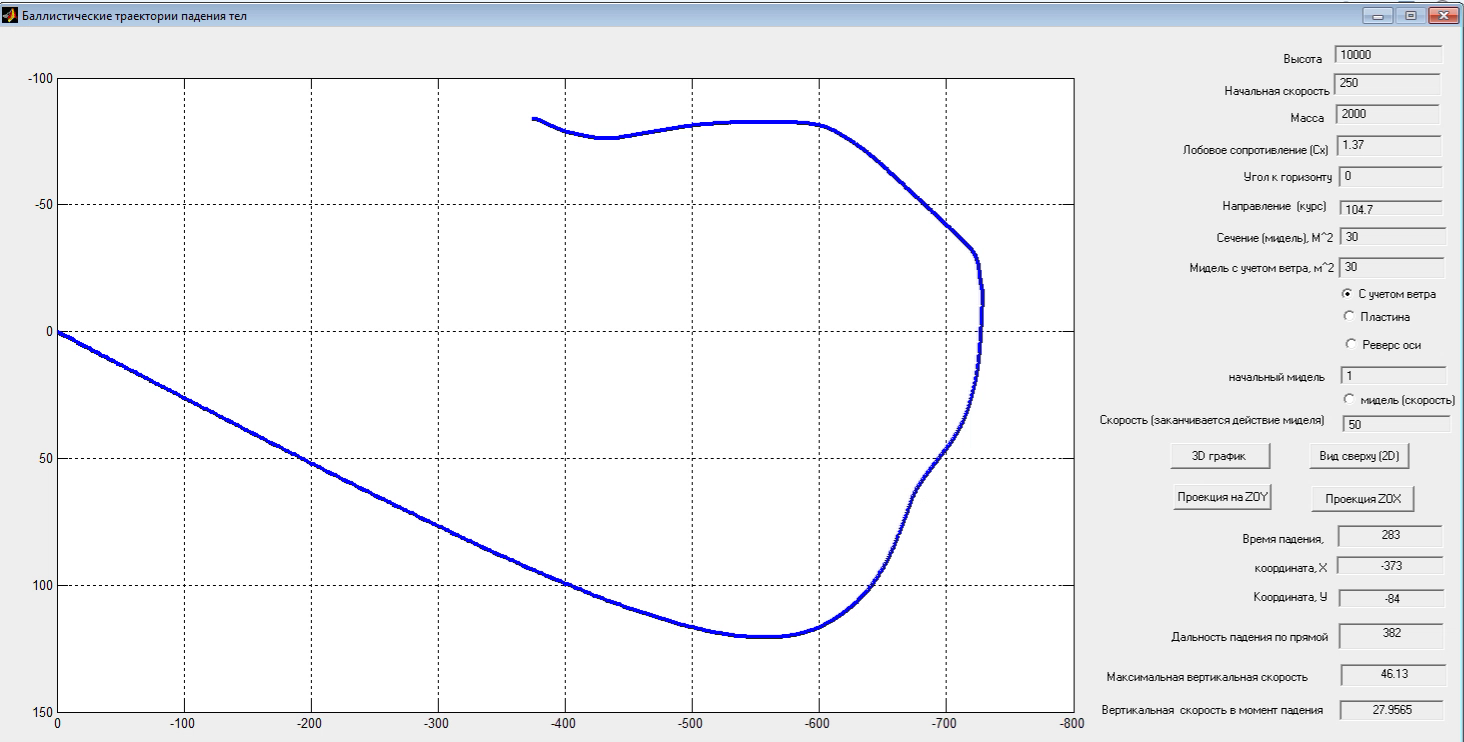Click the y-axis tick label 150
The width and height of the screenshot is (1464, 742).
(41, 712)
